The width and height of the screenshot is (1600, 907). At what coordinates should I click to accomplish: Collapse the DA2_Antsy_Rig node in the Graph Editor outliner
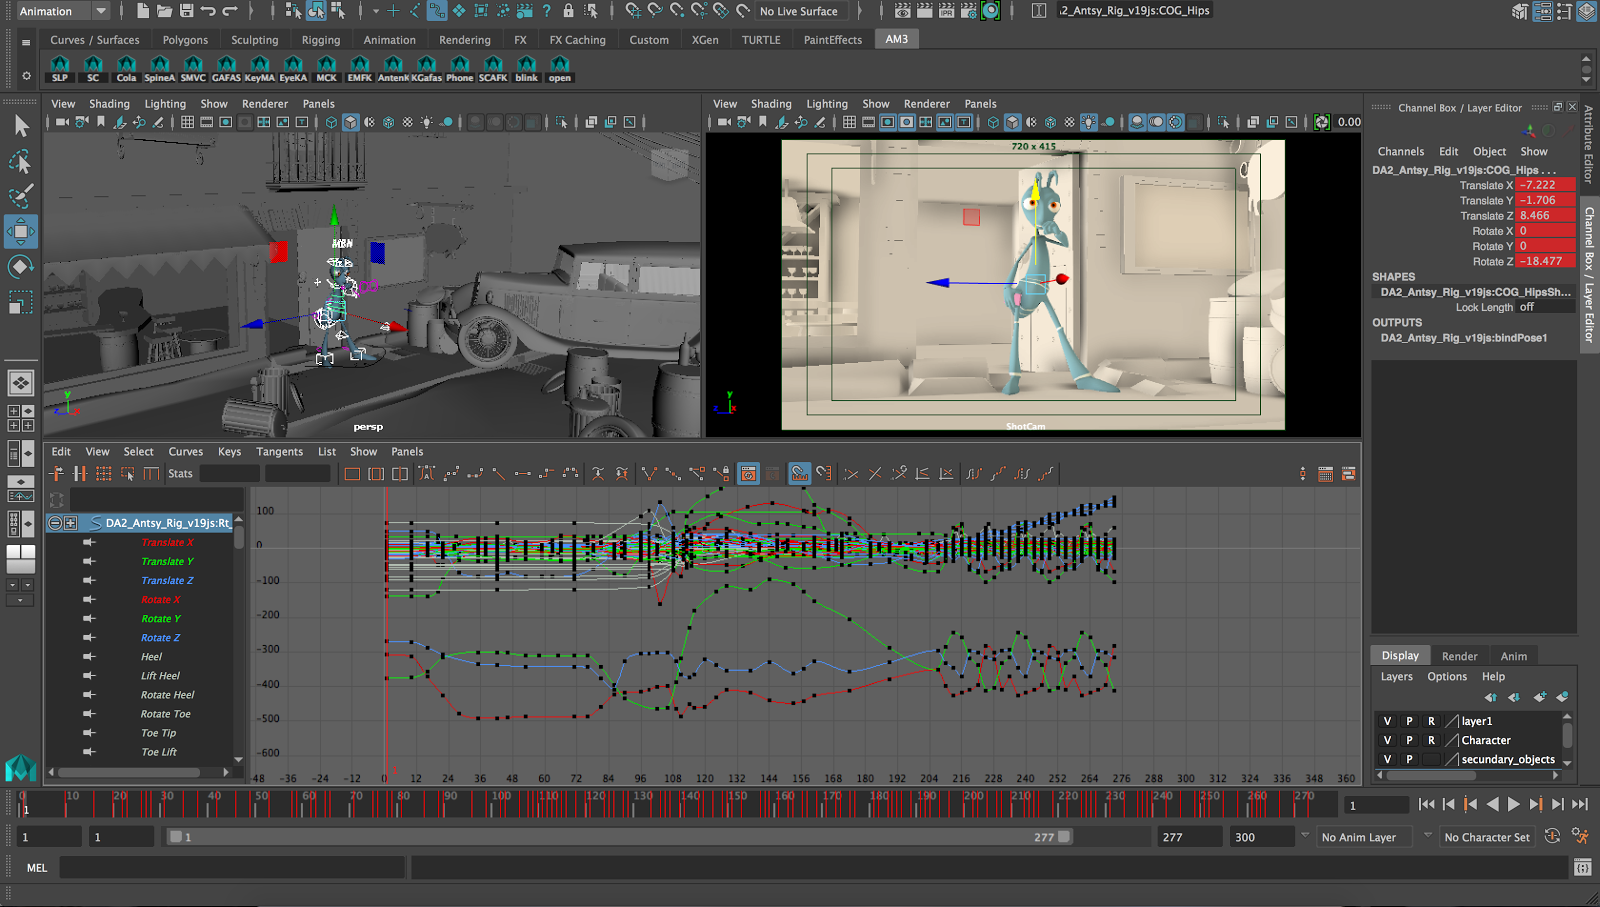[55, 523]
